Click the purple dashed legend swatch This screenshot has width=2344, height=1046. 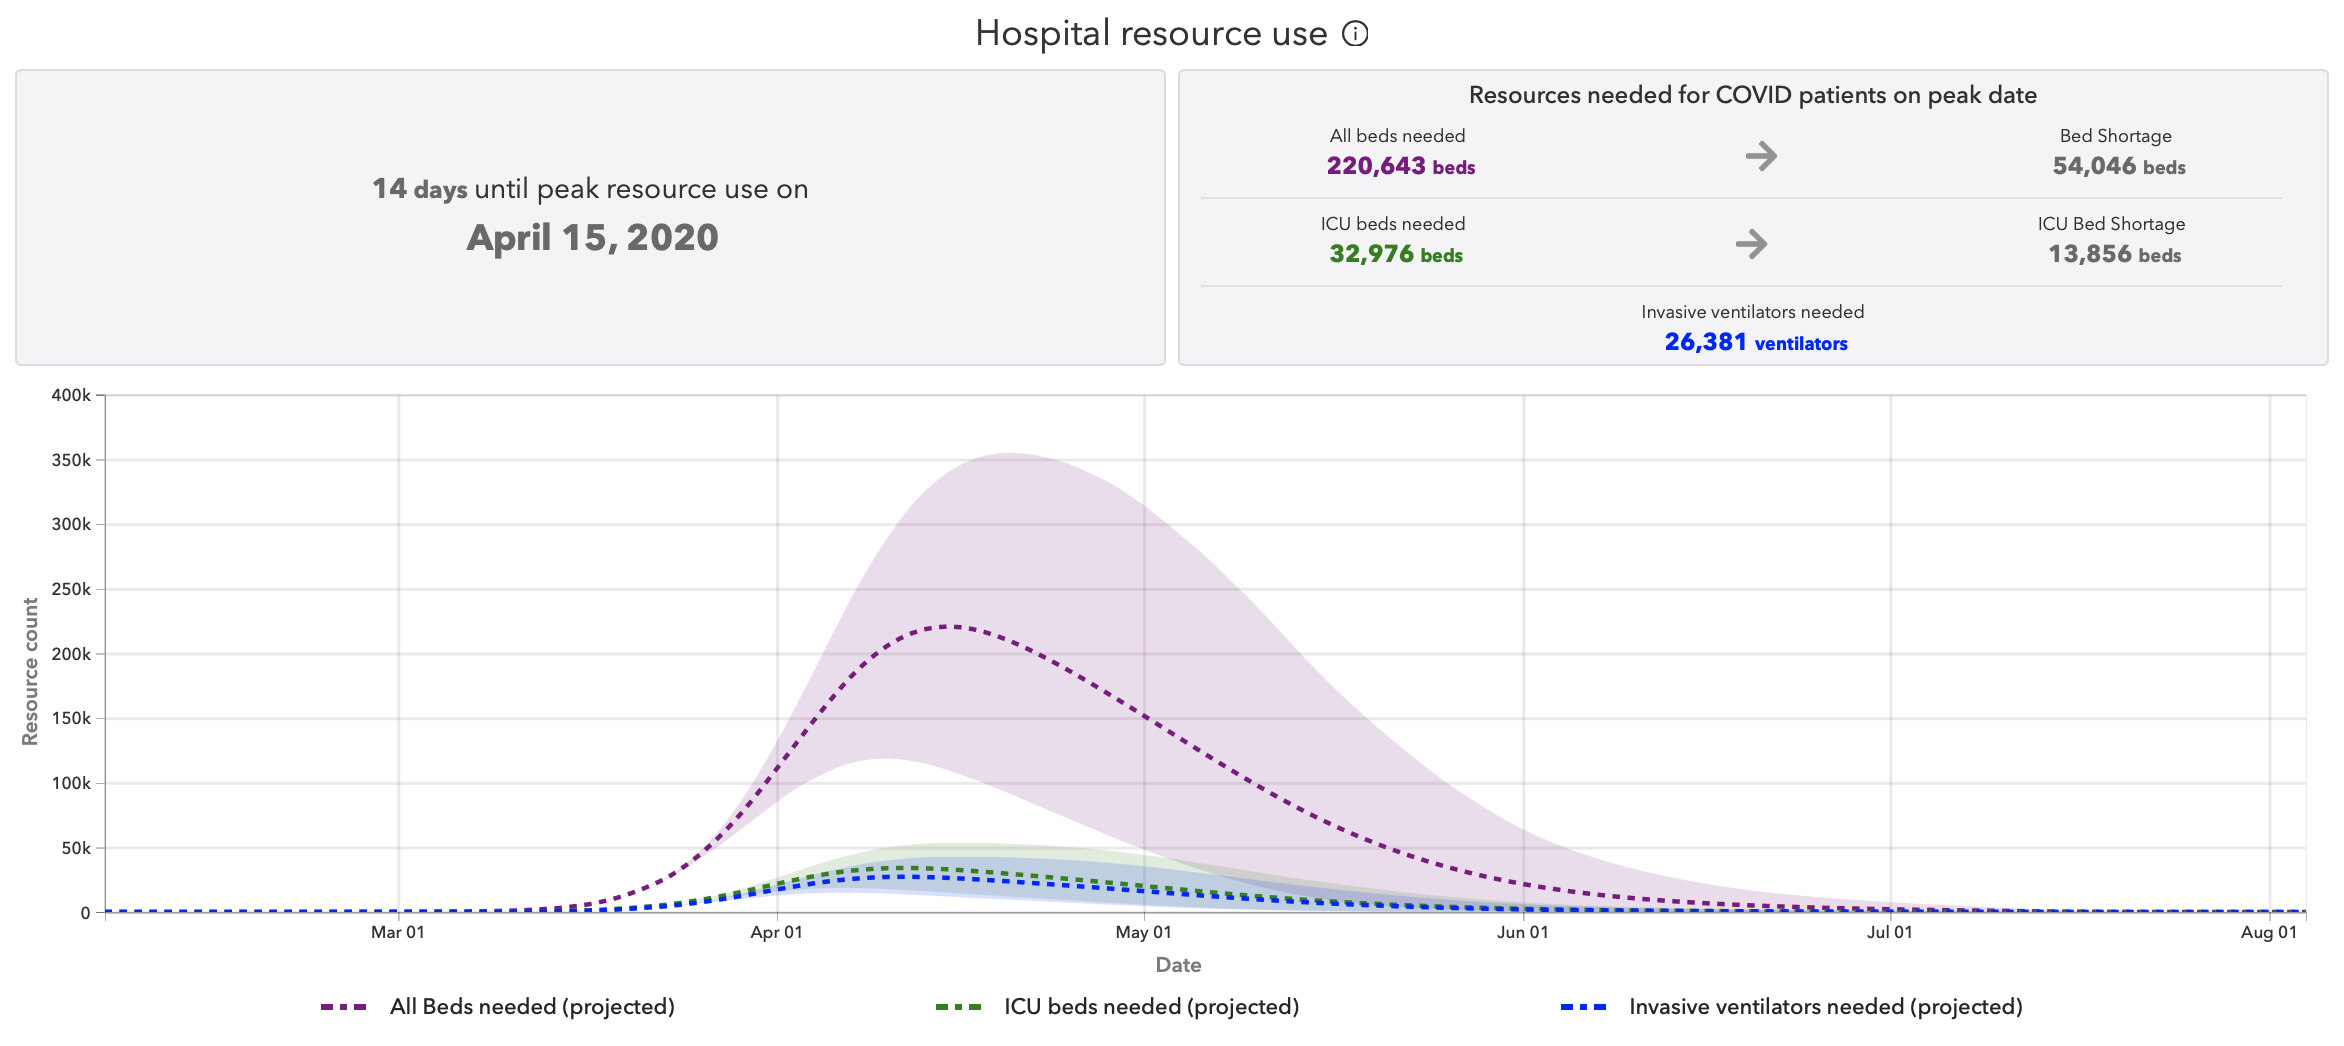click(x=343, y=1007)
